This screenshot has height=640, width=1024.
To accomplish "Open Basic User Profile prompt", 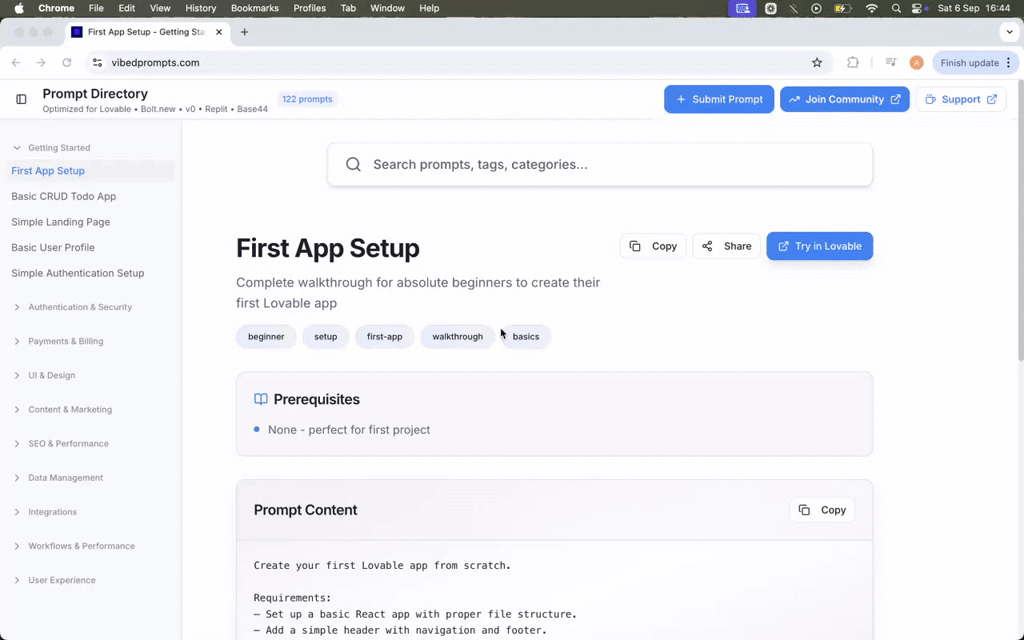I will (x=53, y=248).
